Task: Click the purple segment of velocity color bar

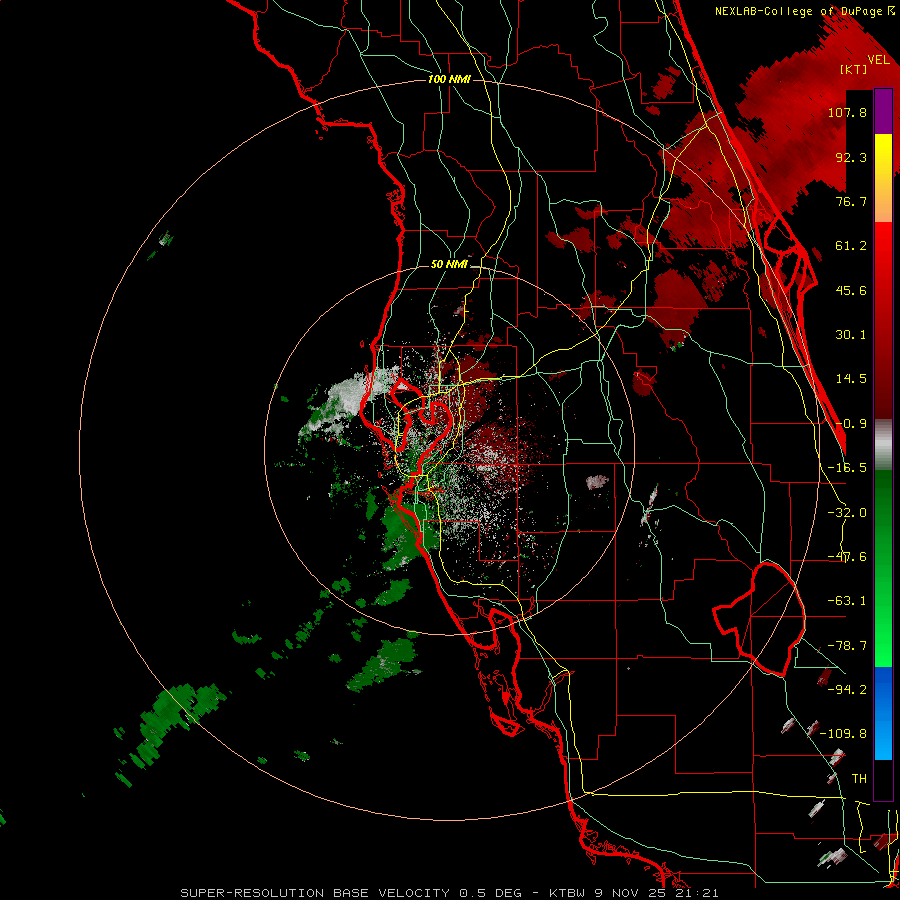Action: pos(883,111)
